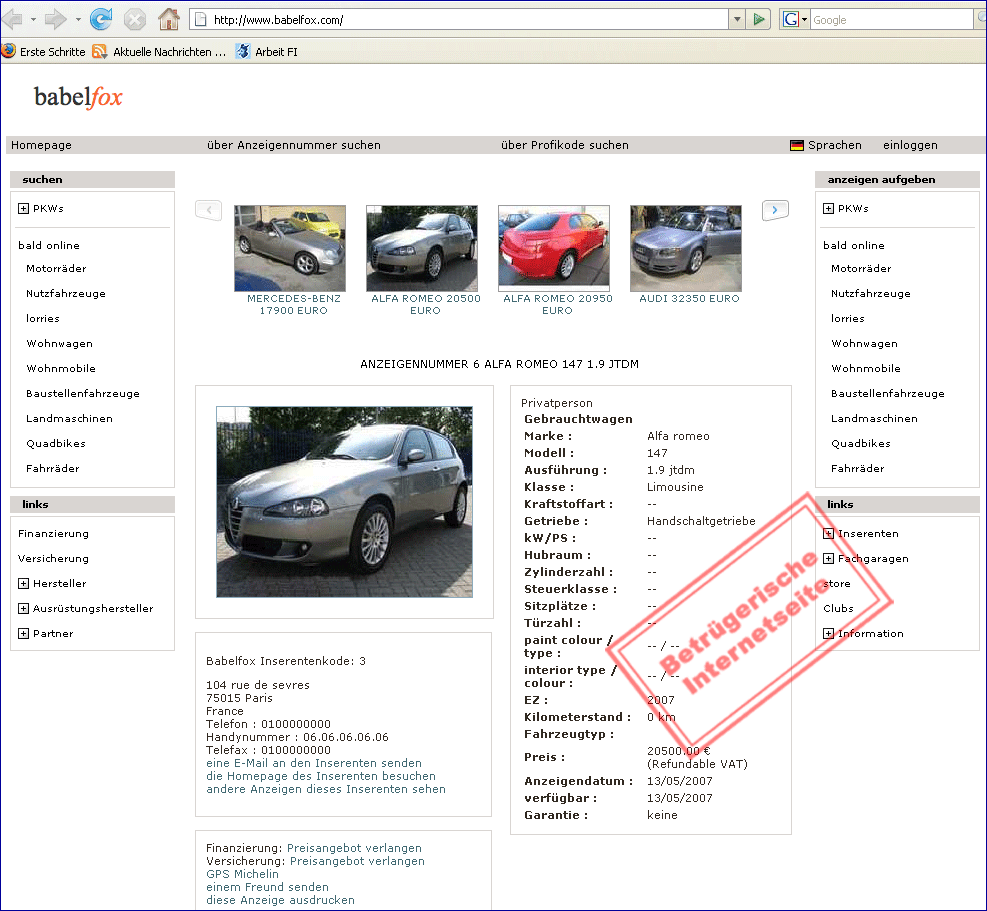Click the Versicherung link in left links

[x=54, y=558]
